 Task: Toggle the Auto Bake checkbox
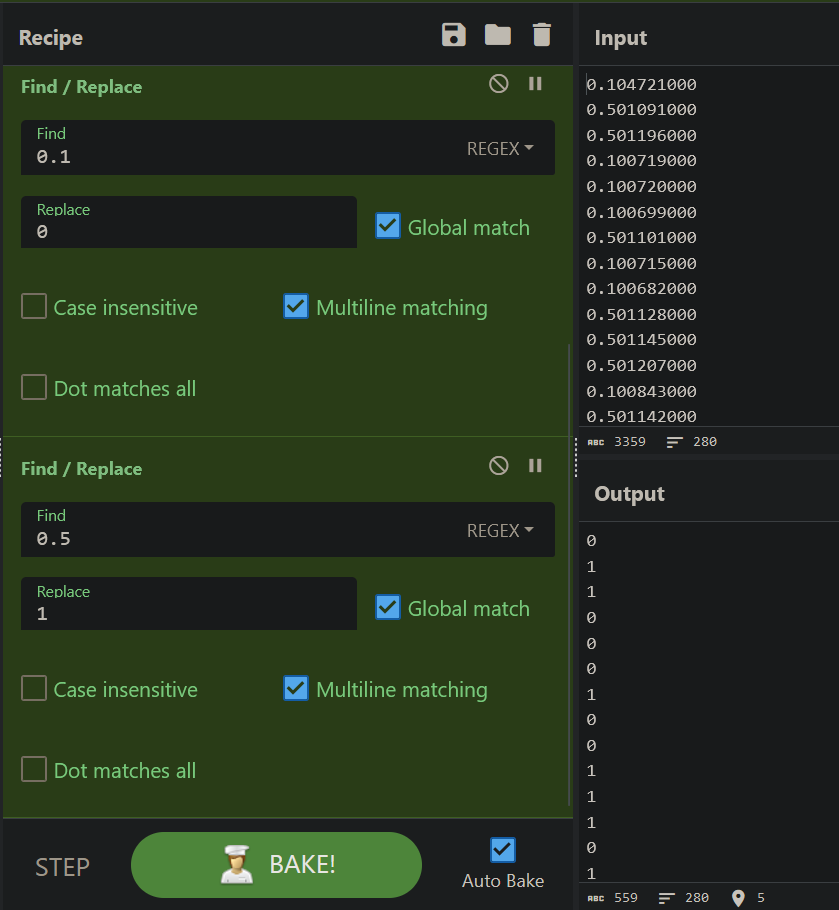[502, 850]
